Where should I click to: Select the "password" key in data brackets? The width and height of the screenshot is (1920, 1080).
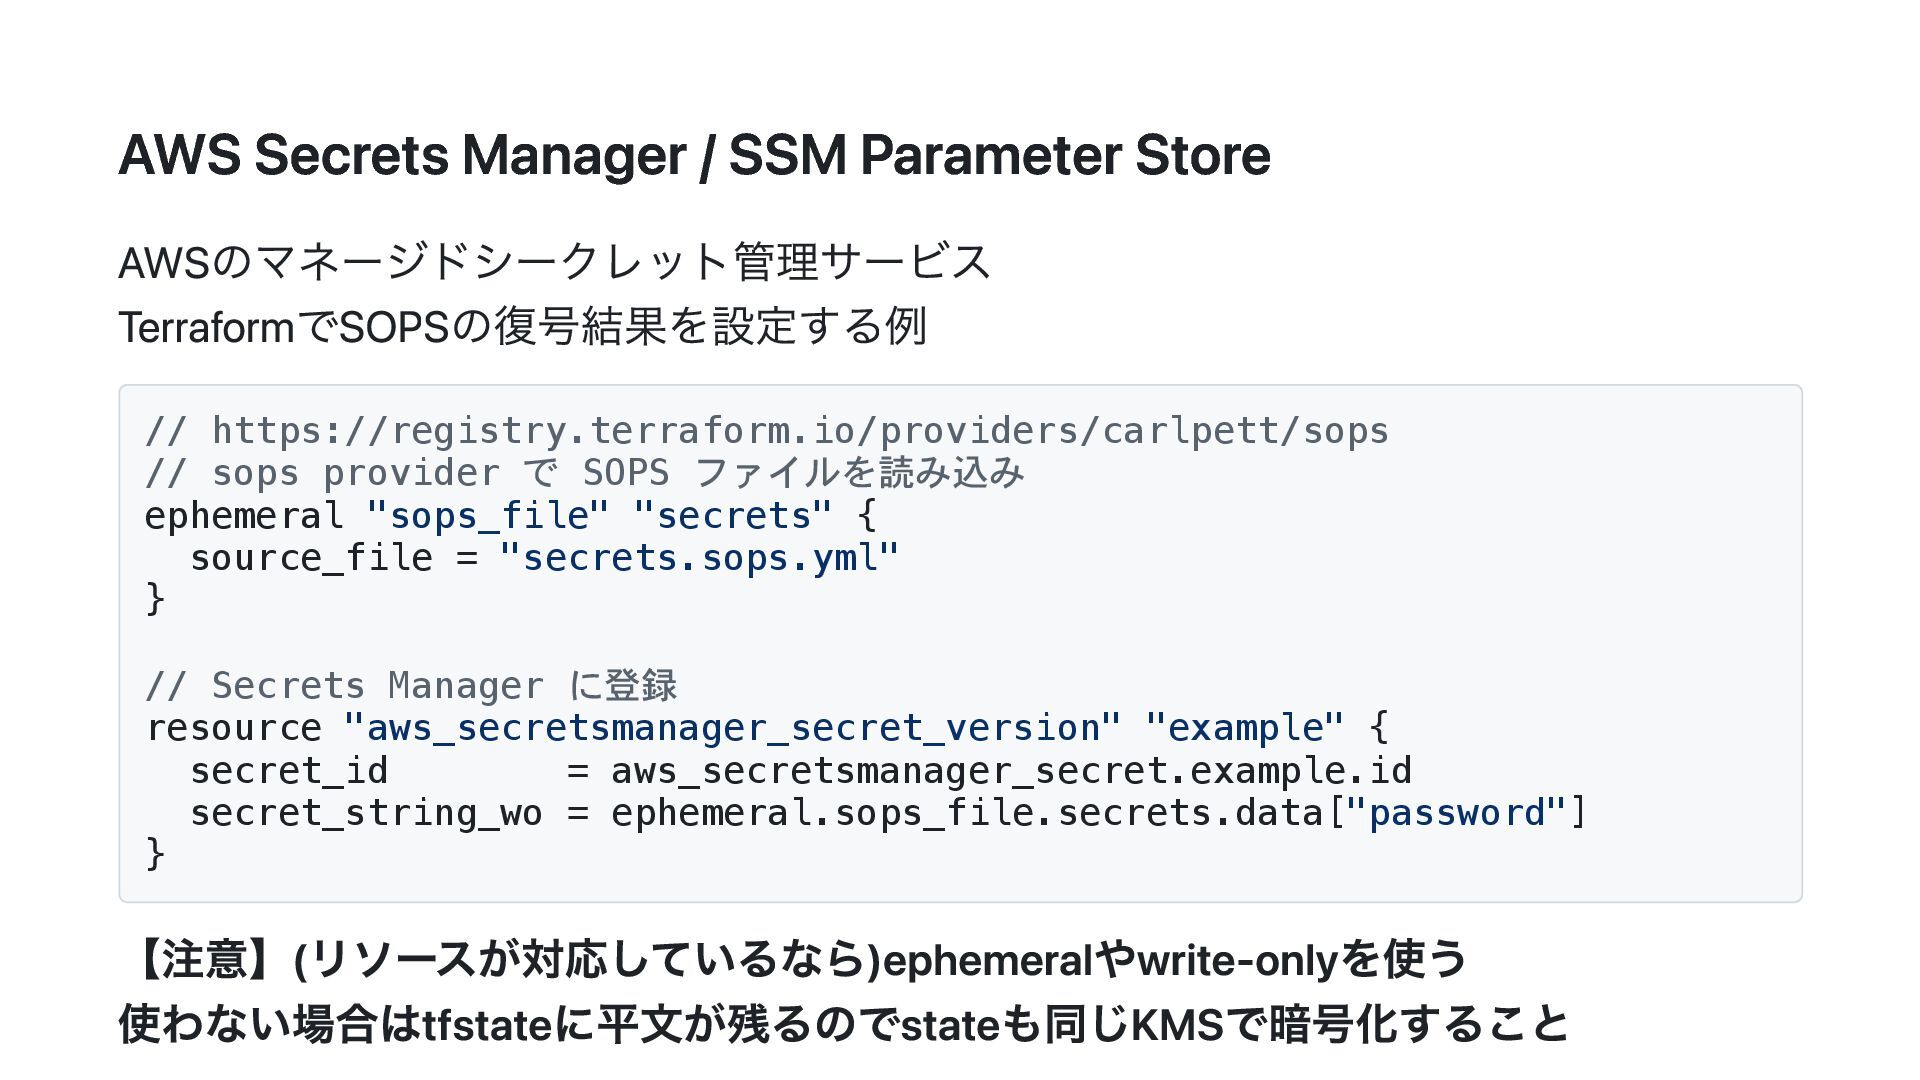pos(1456,813)
